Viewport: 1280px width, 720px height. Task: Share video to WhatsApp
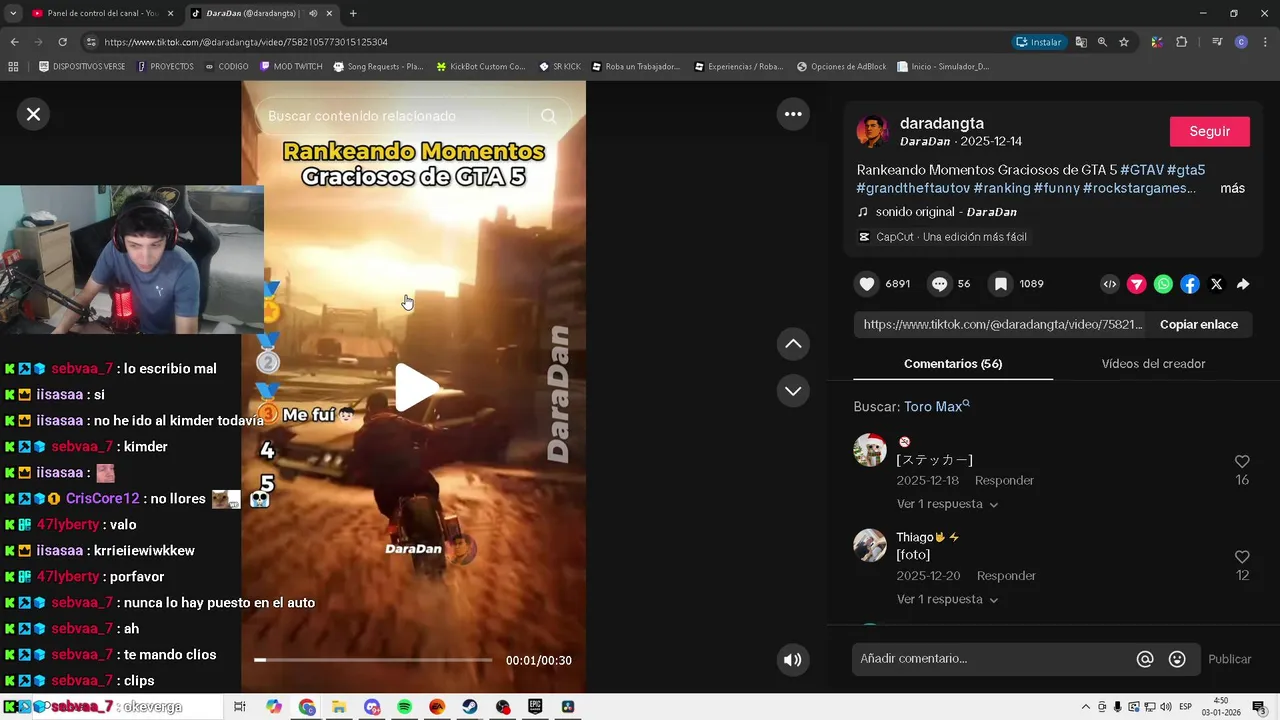1163,284
